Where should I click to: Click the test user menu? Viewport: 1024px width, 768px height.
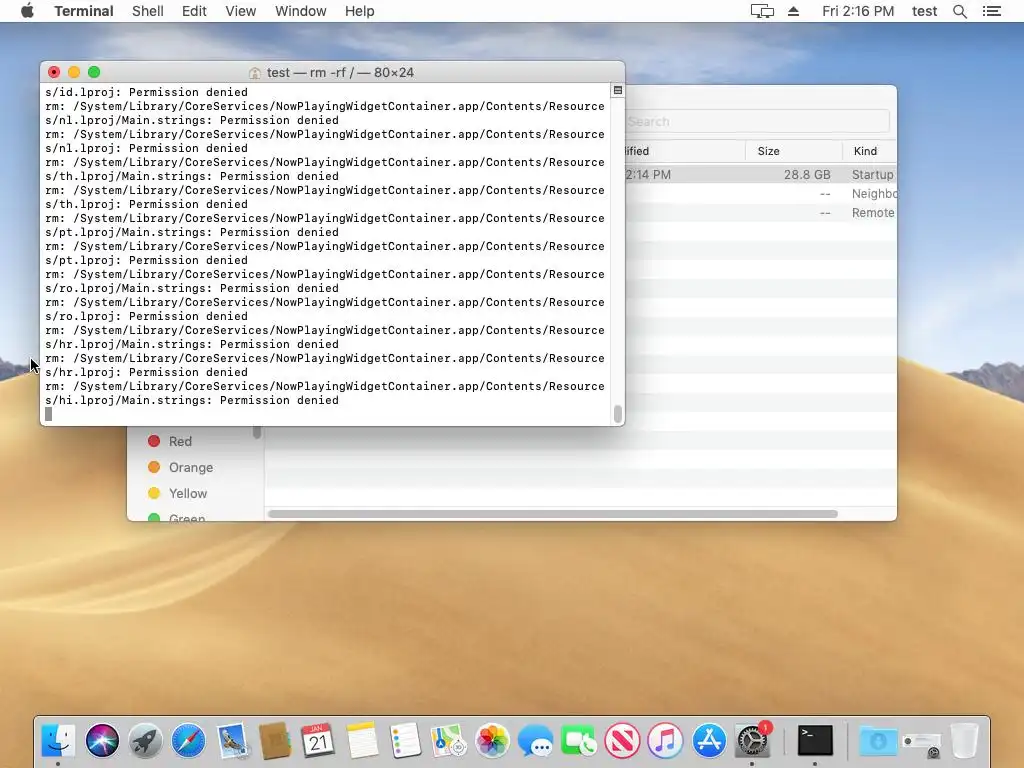tap(924, 11)
